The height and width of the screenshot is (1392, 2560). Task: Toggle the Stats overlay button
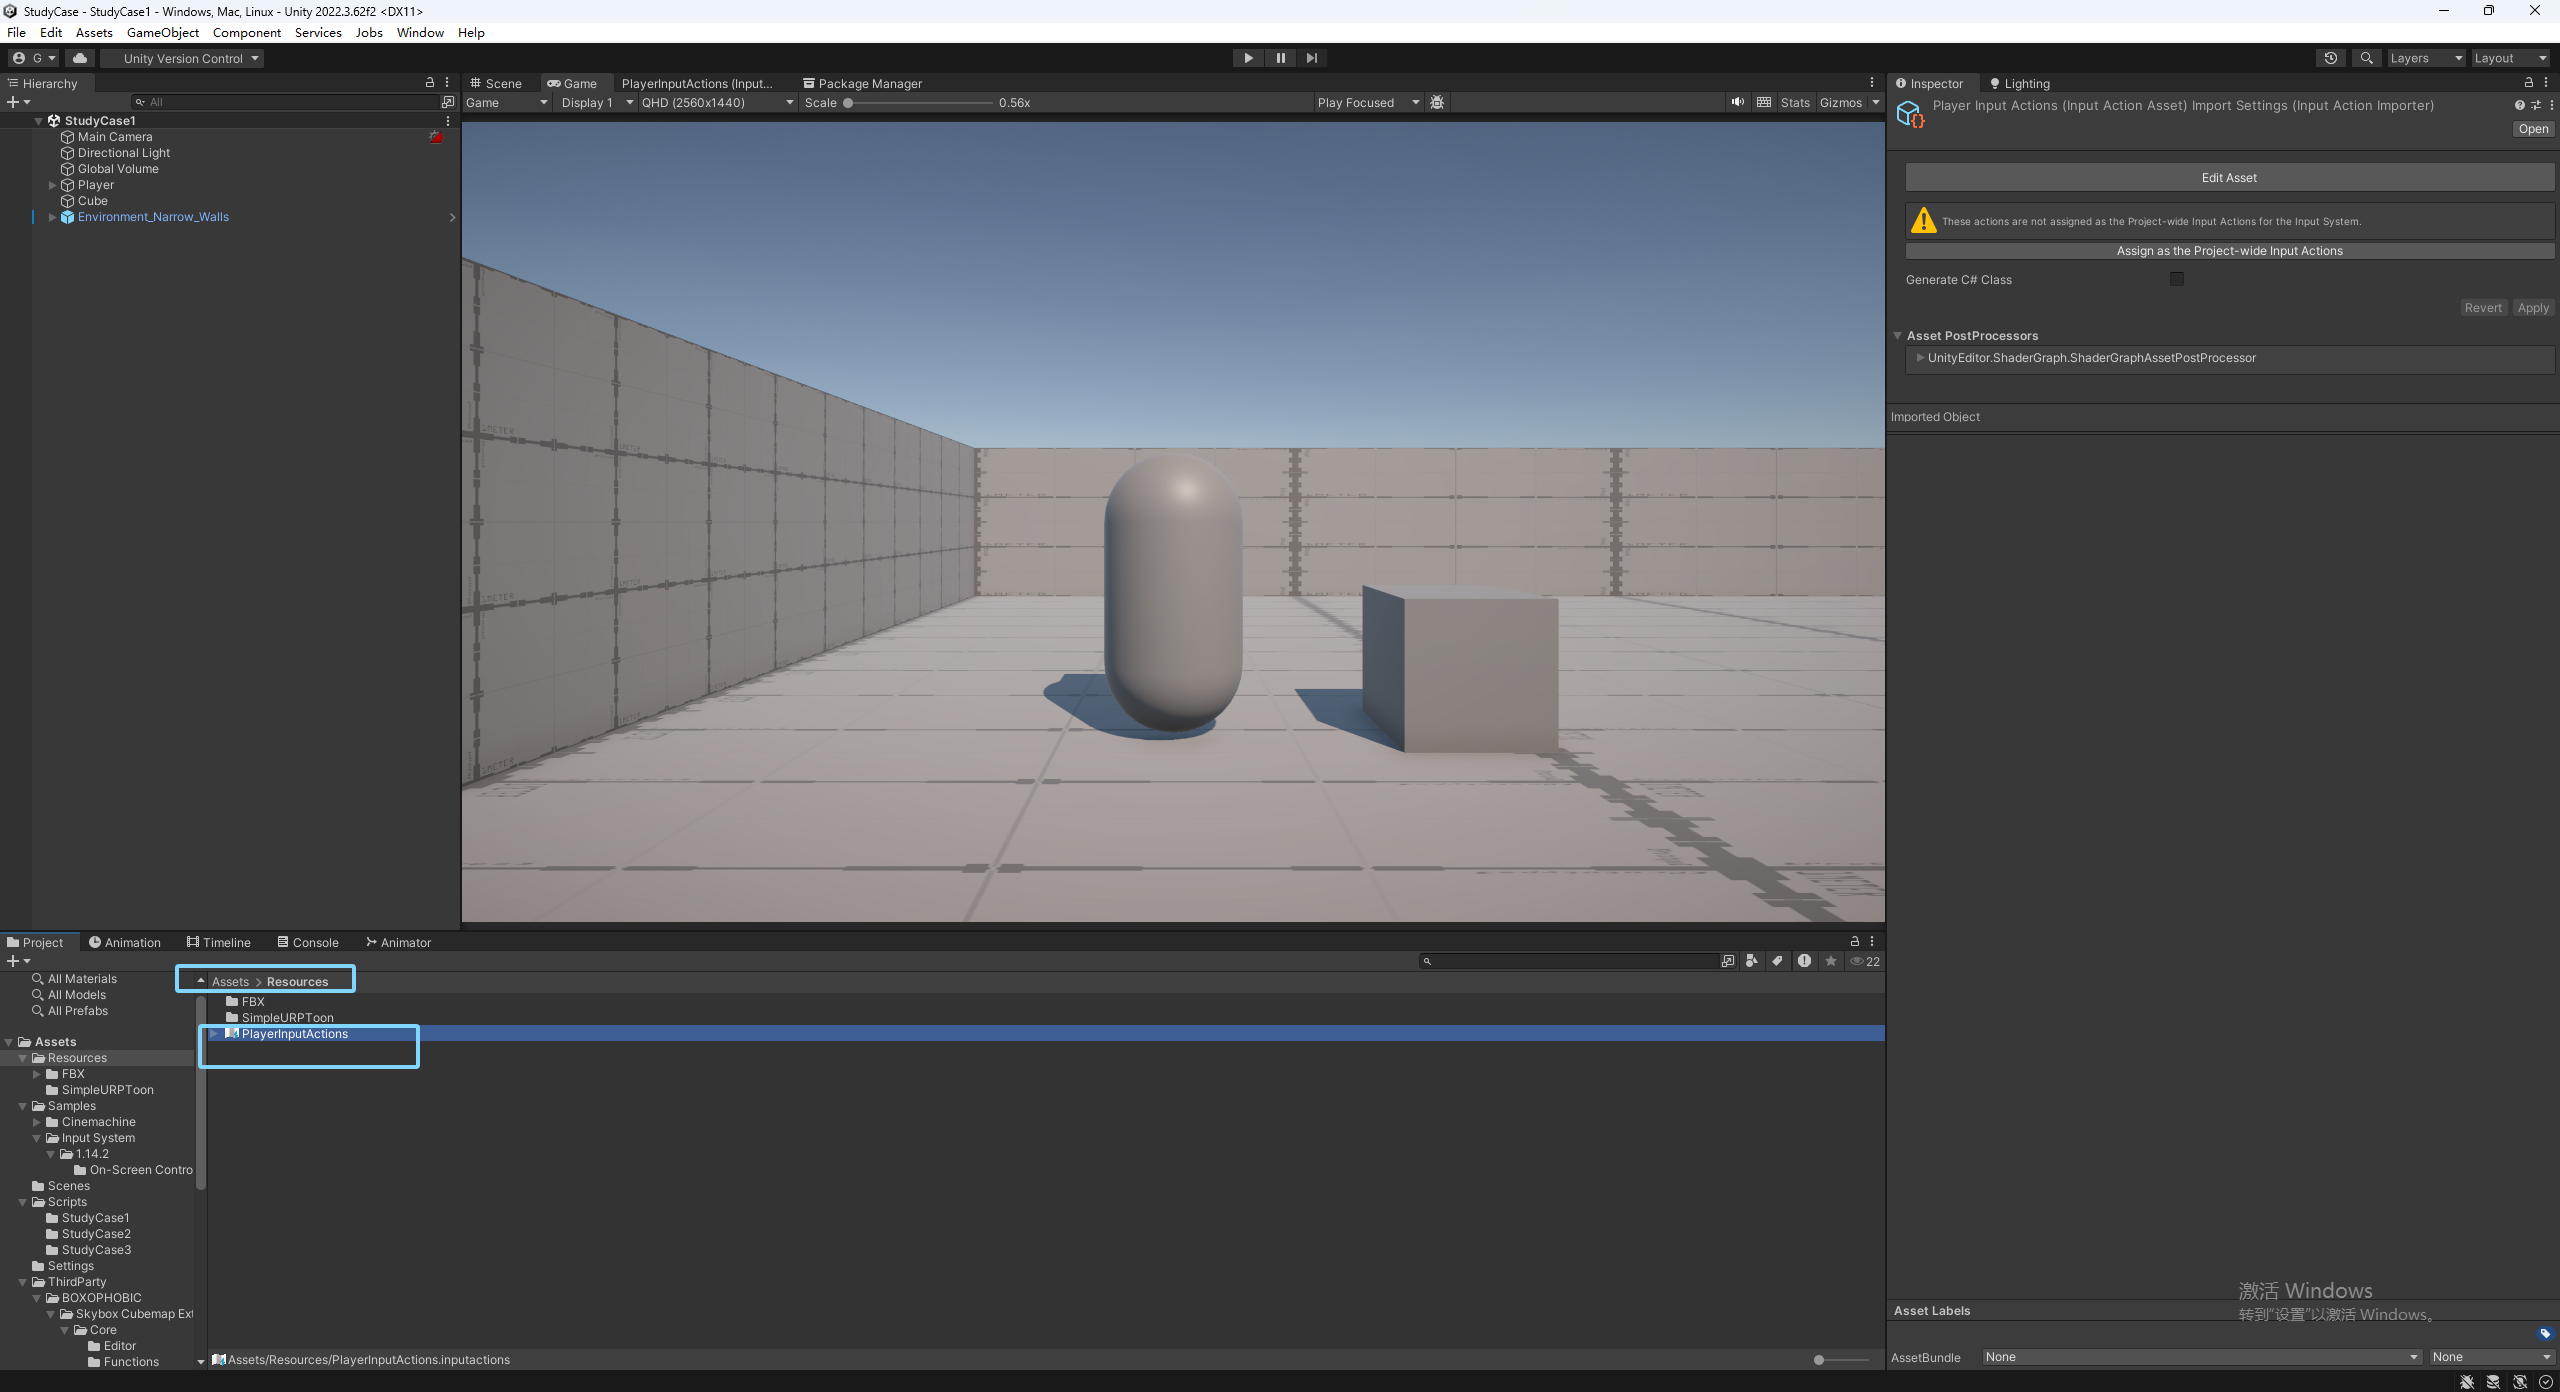(1795, 102)
